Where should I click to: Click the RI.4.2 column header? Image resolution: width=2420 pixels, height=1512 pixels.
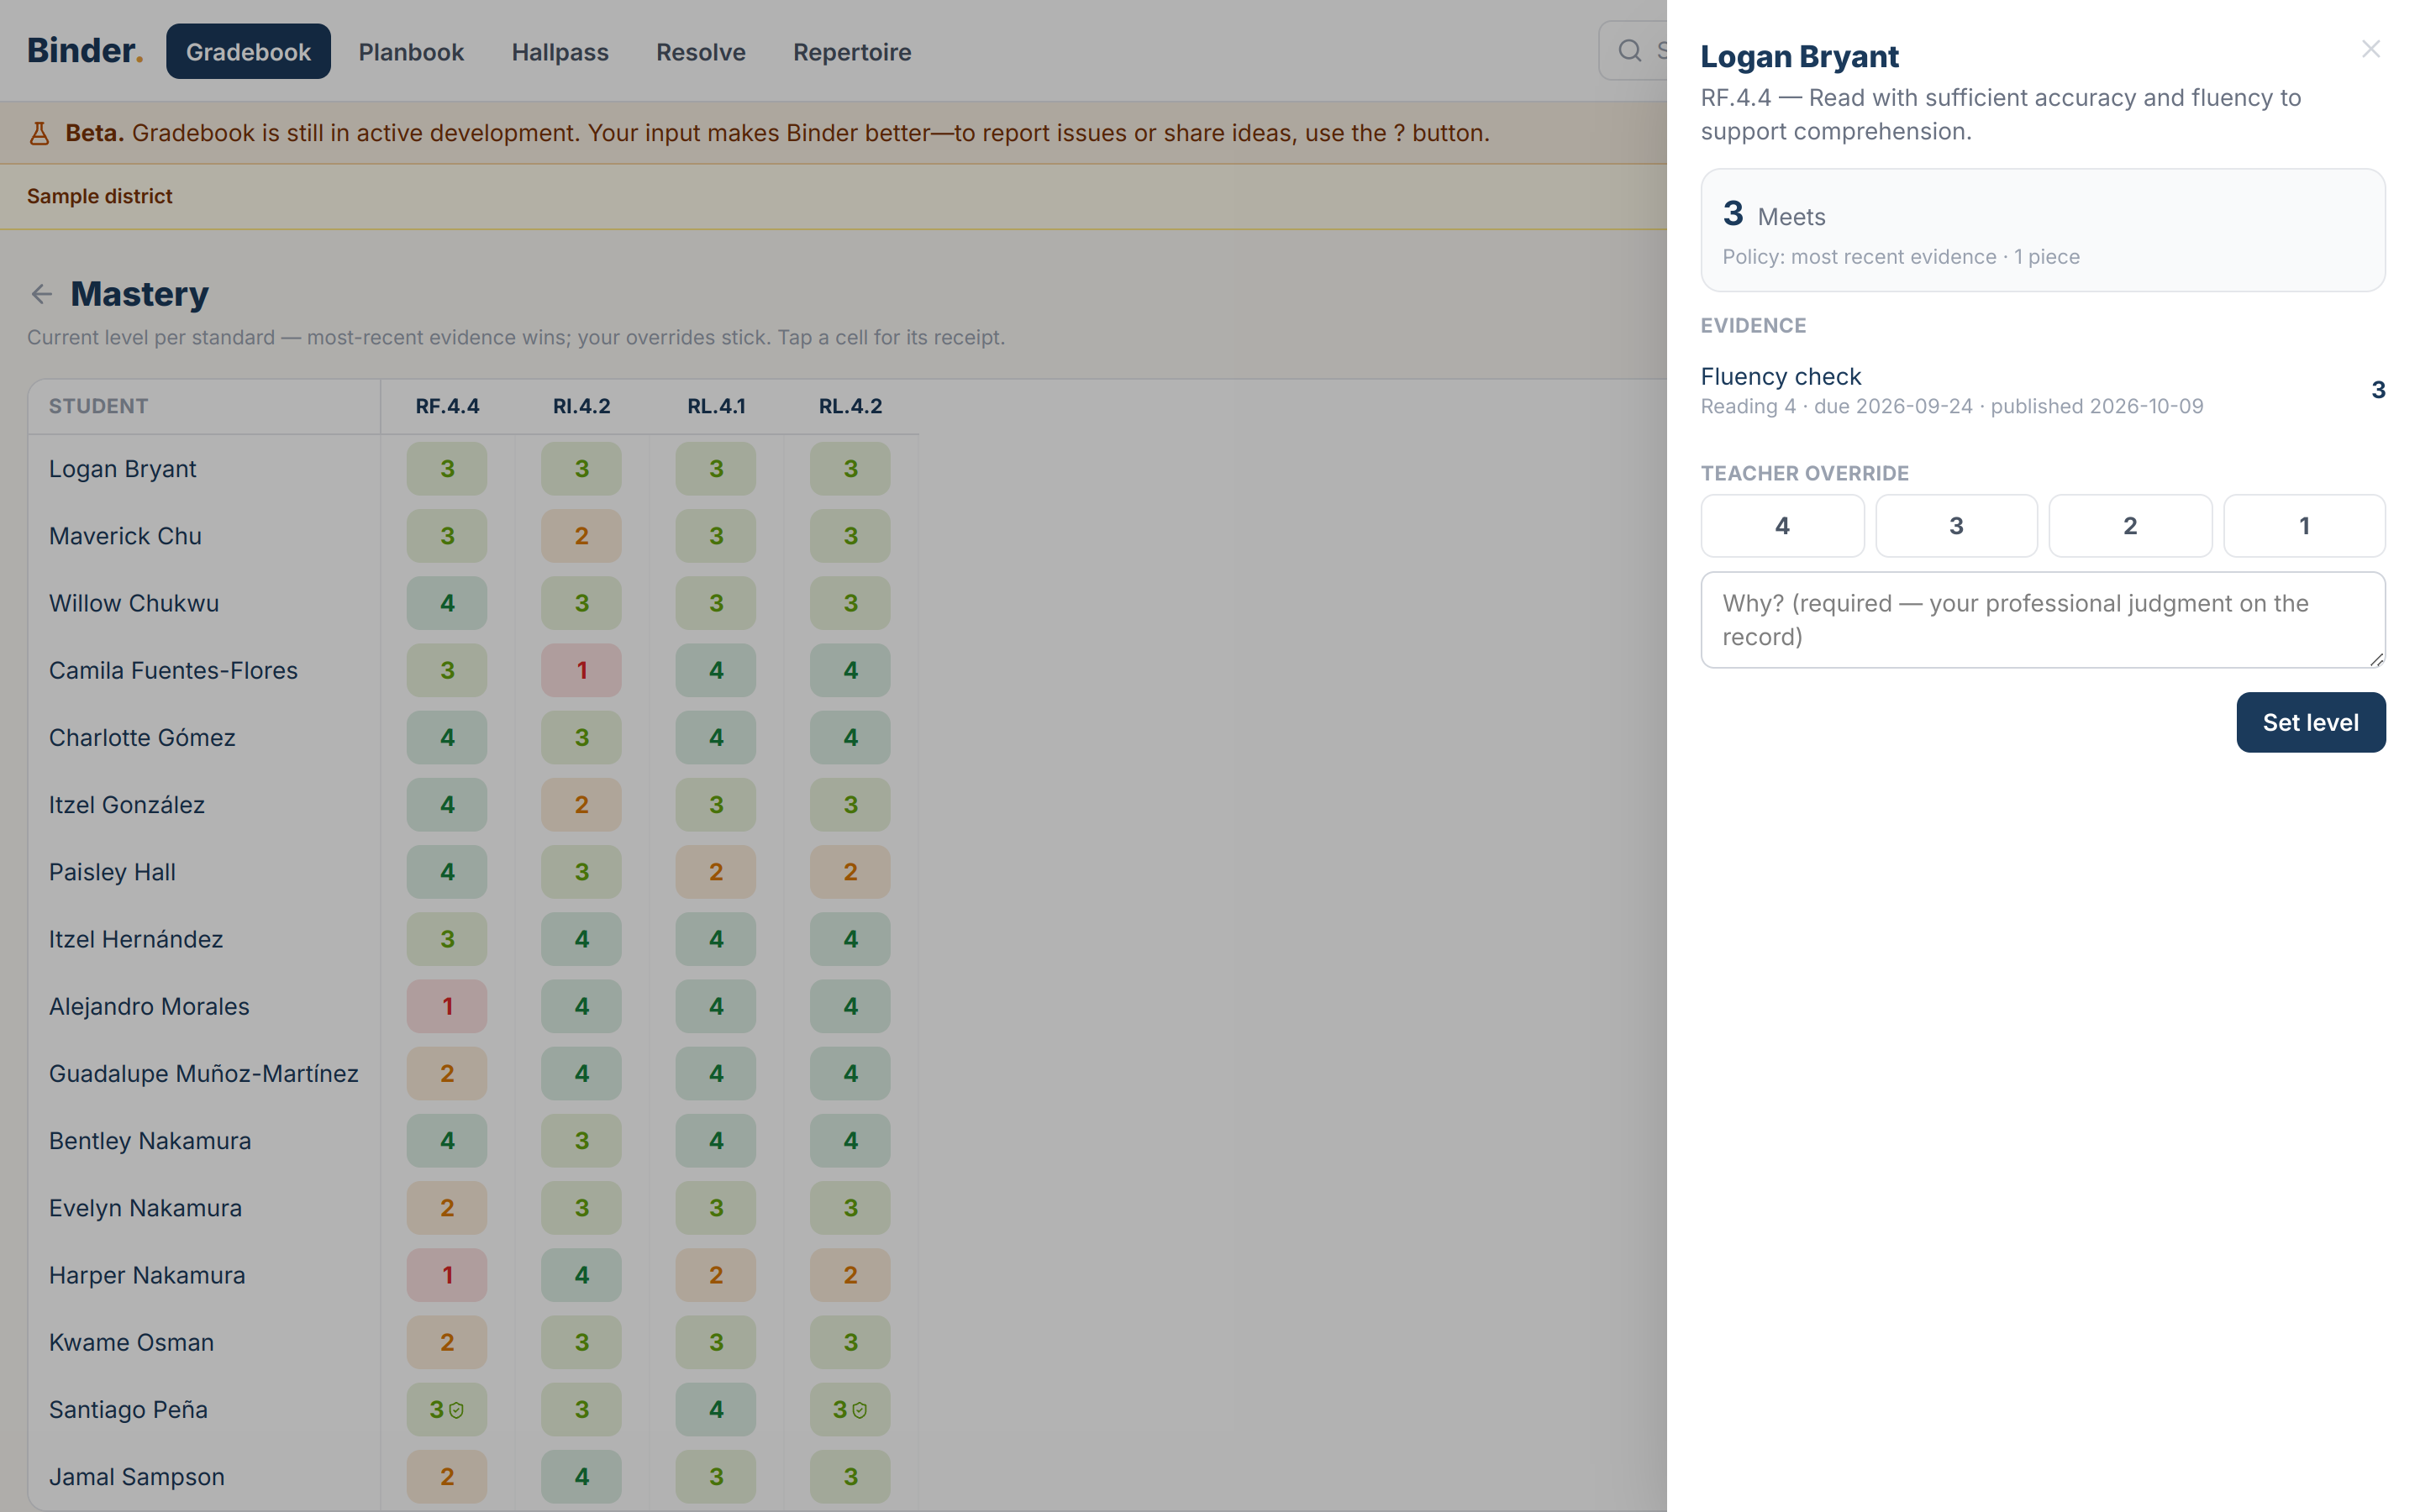[581, 406]
